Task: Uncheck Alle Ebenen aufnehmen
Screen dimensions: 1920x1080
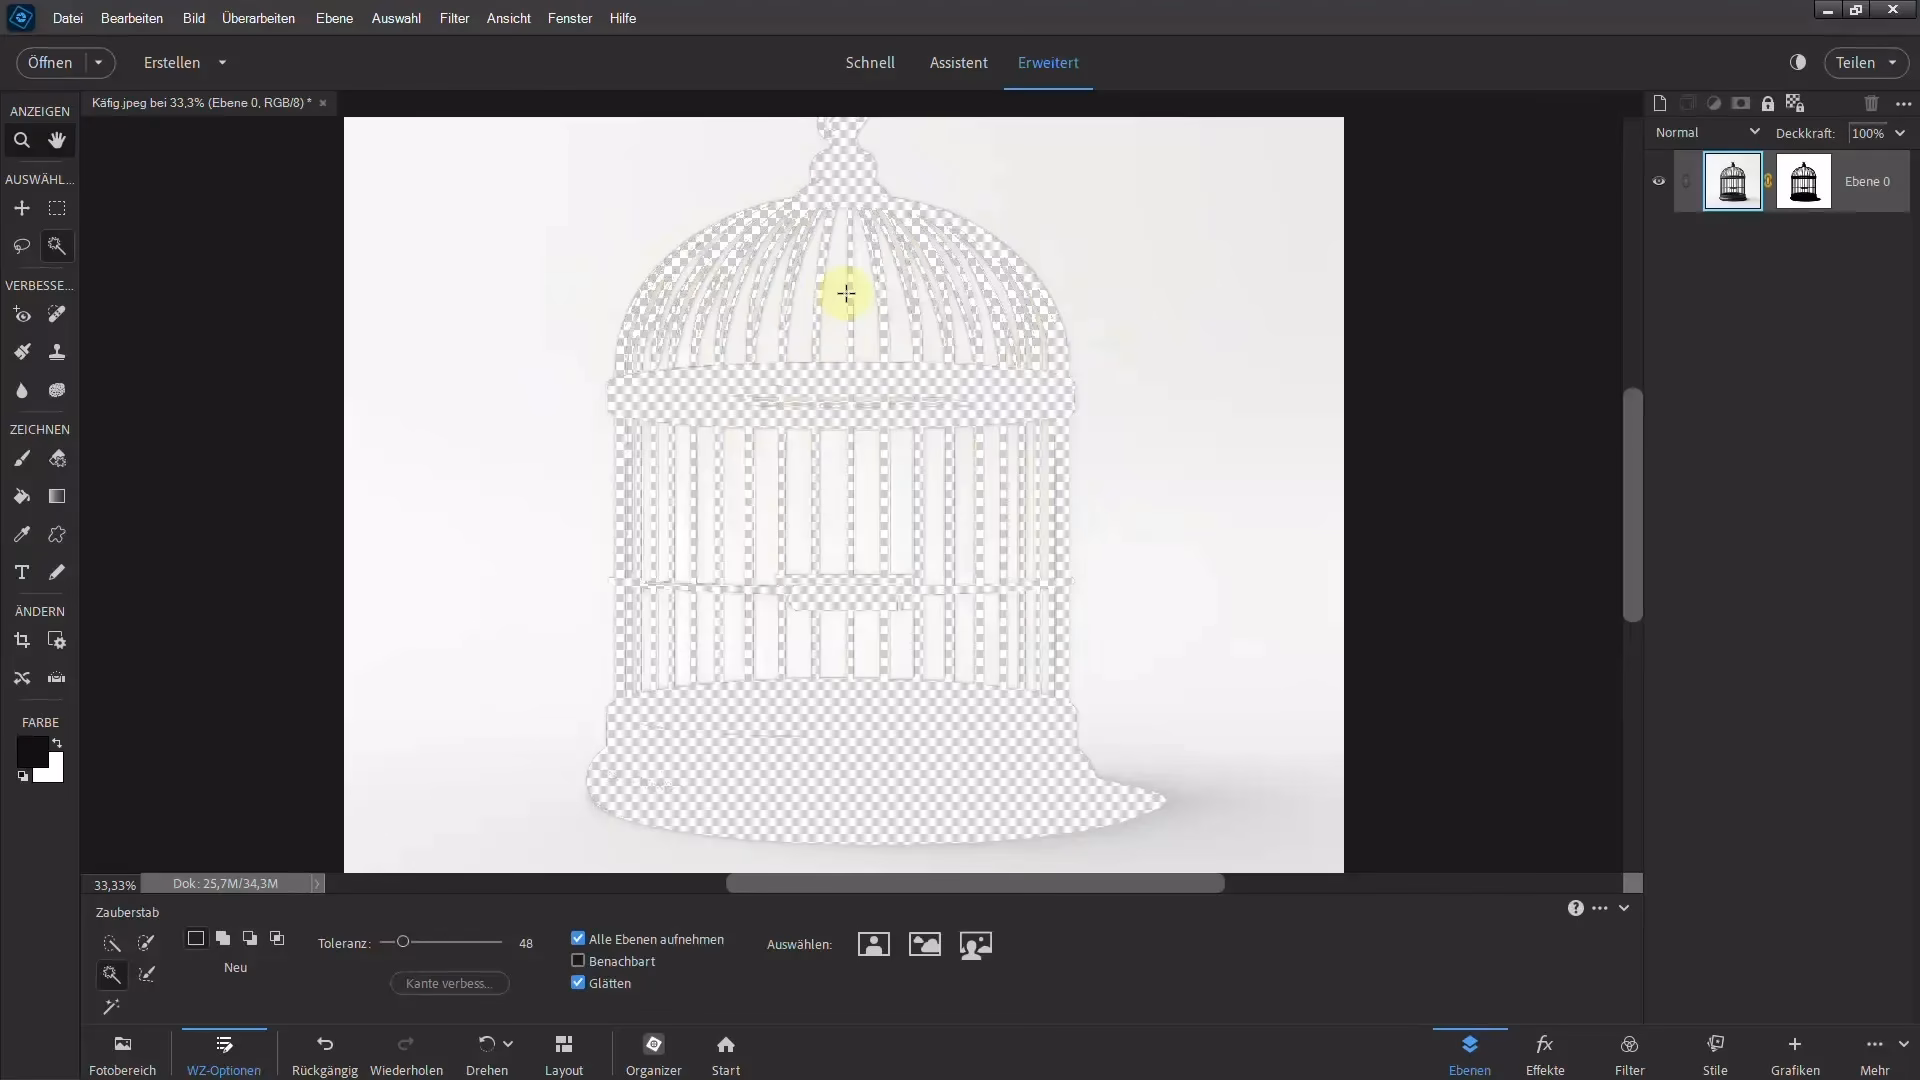Action: coord(578,938)
